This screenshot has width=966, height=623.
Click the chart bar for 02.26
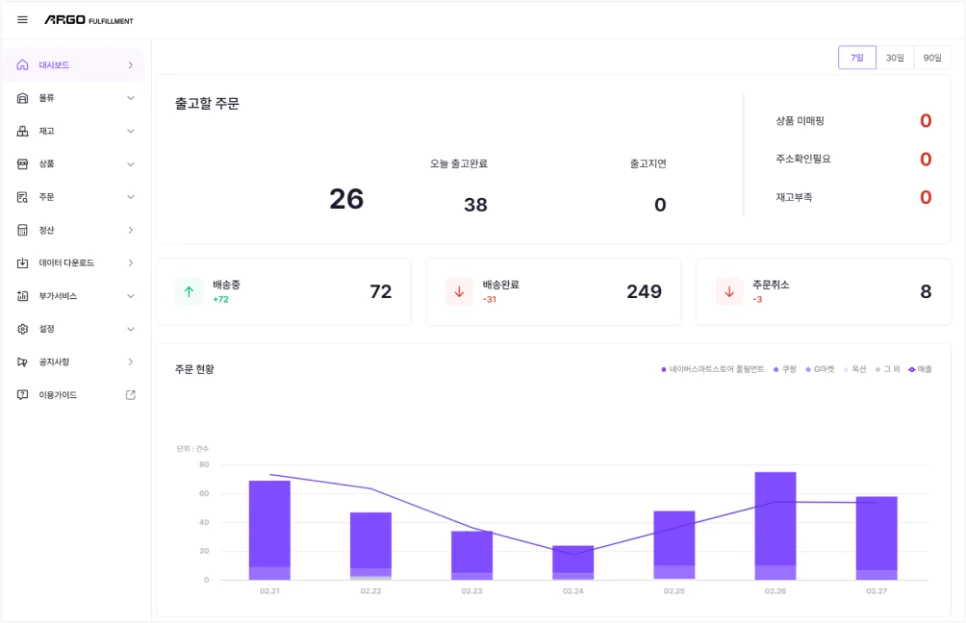pos(775,526)
